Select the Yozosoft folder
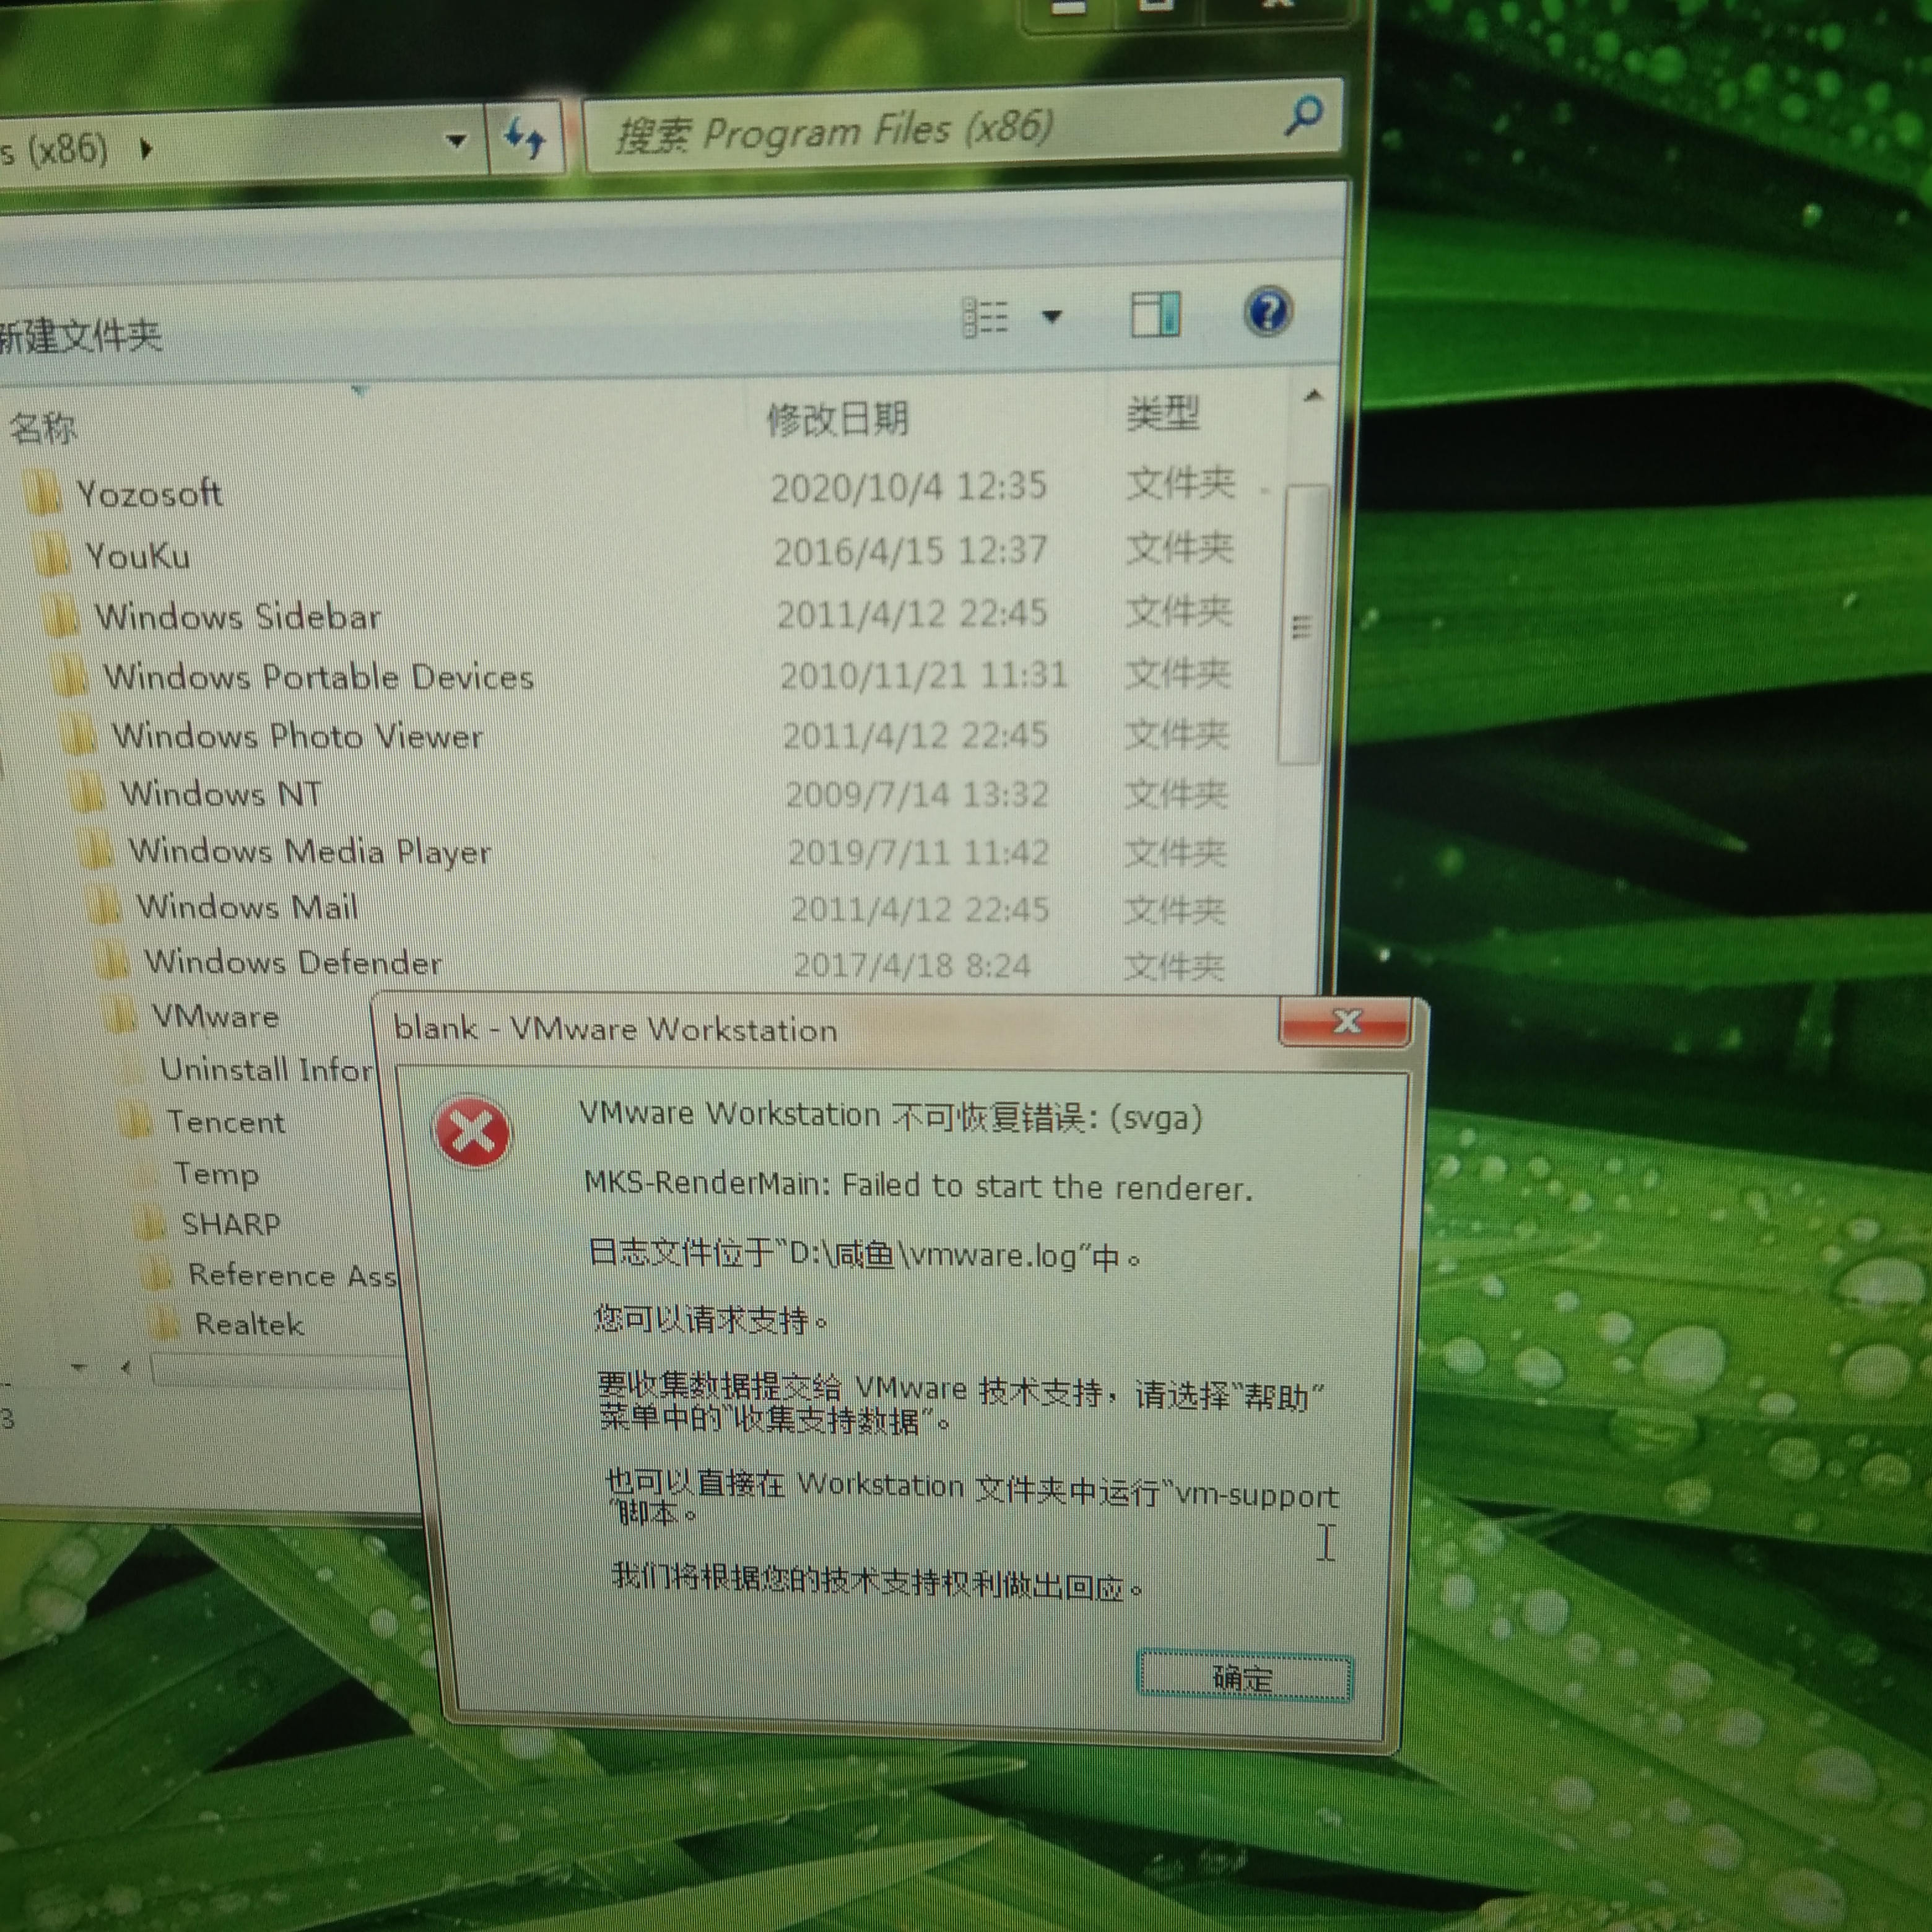The height and width of the screenshot is (1932, 1932). click(x=150, y=493)
